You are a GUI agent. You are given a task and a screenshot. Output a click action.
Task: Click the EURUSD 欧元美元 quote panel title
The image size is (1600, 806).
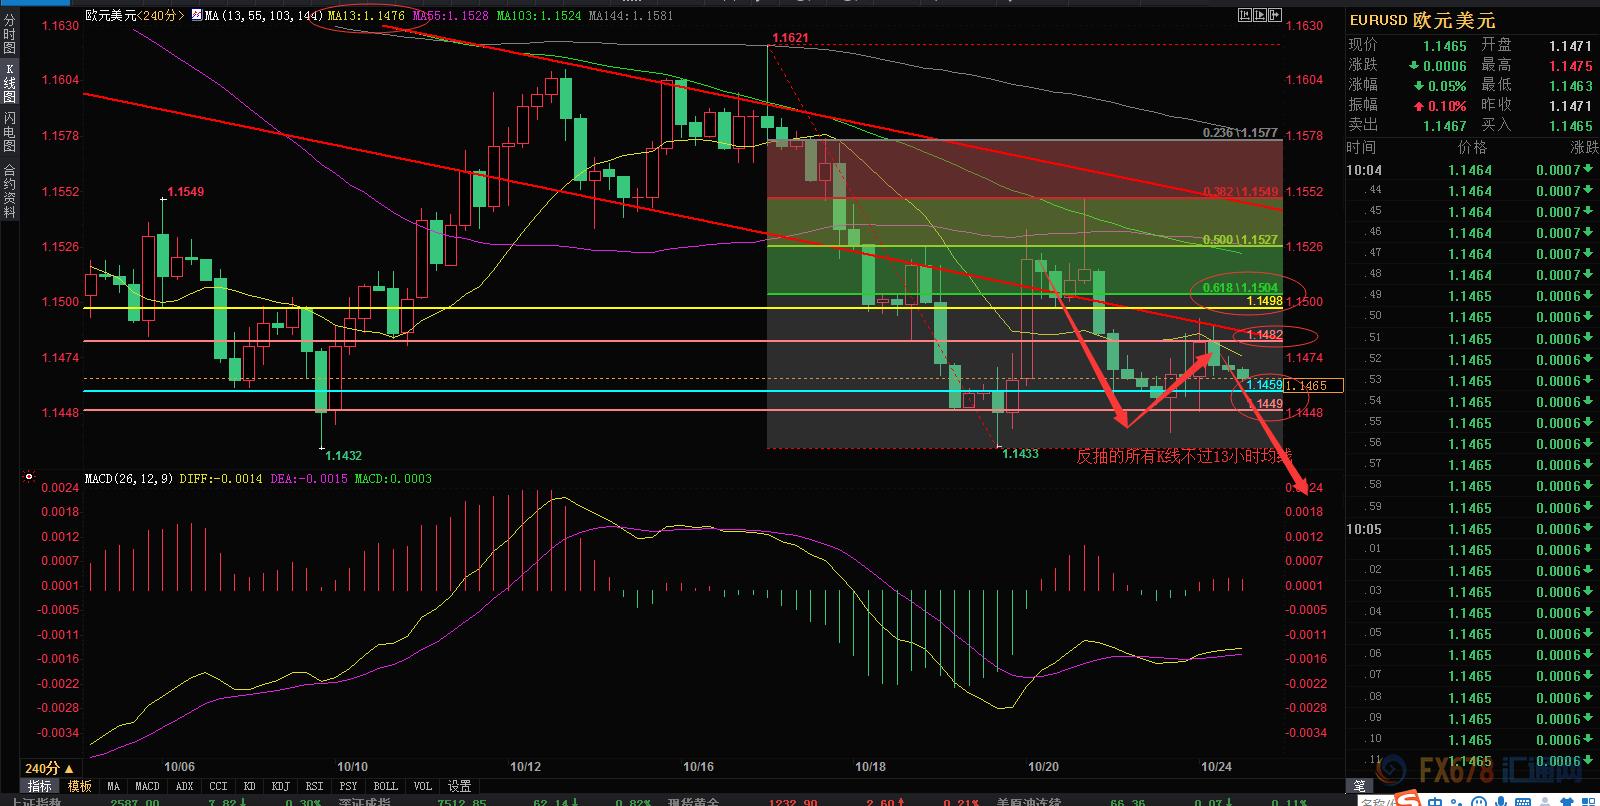[x=1422, y=20]
